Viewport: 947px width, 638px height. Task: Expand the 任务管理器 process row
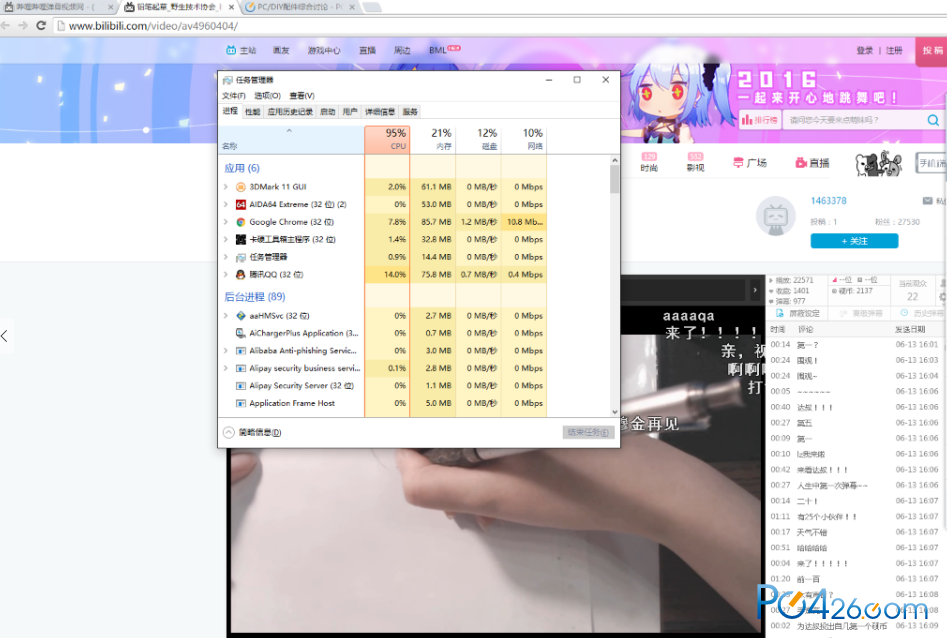[226, 257]
